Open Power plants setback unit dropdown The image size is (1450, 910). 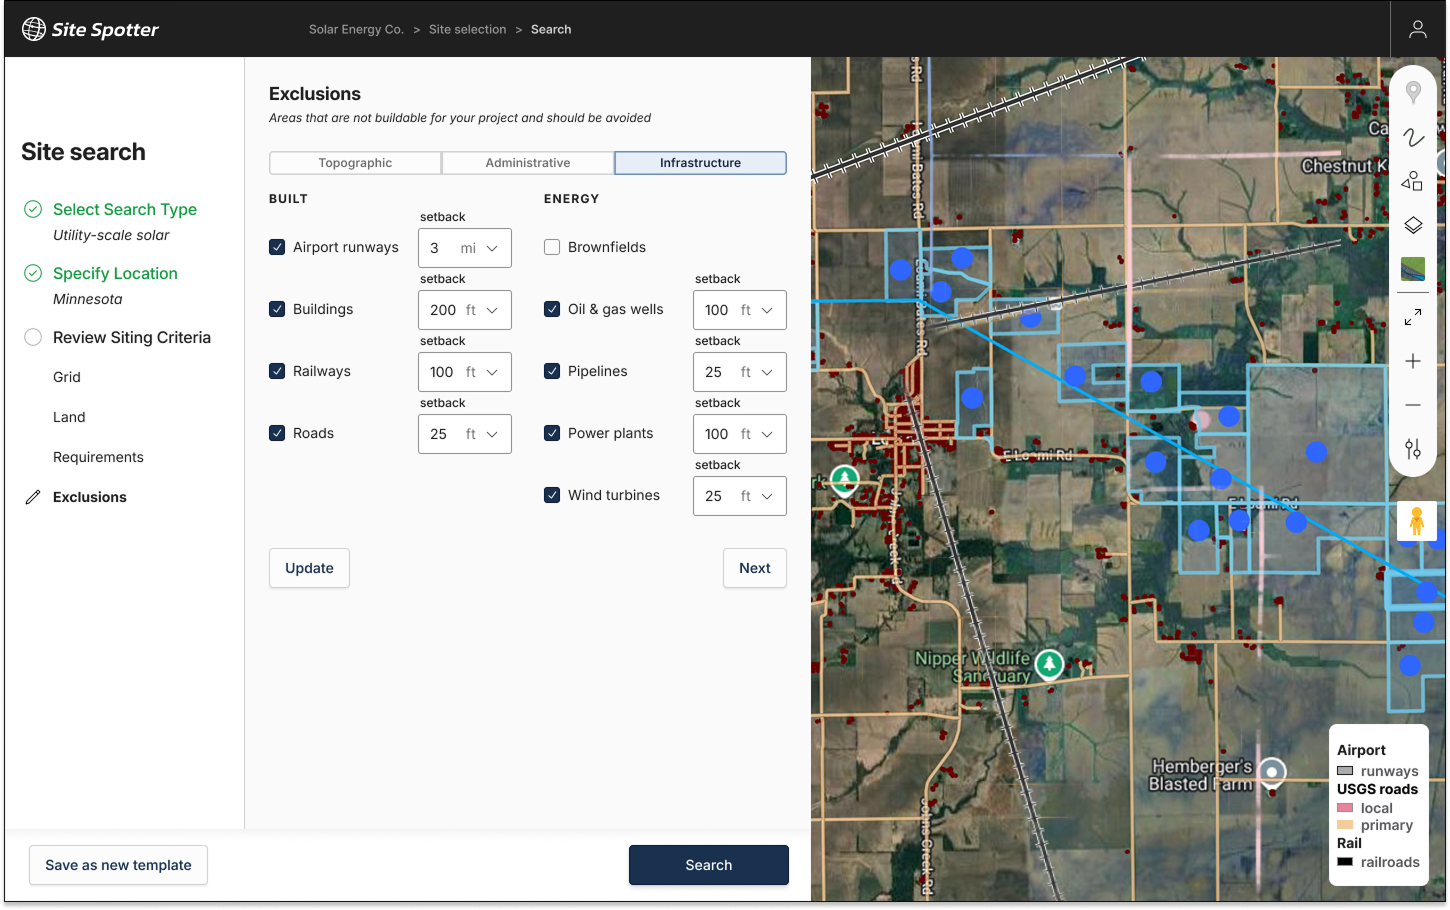[x=757, y=434]
